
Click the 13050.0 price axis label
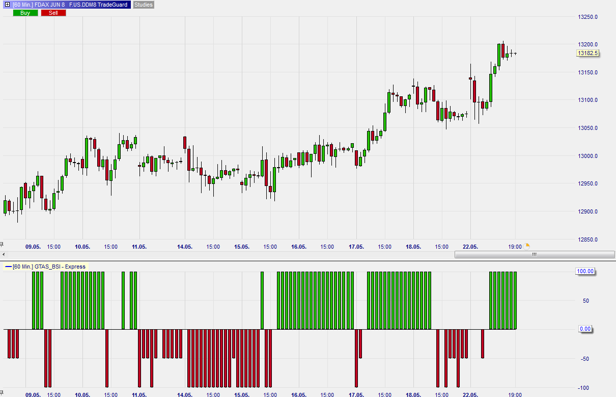(x=588, y=128)
